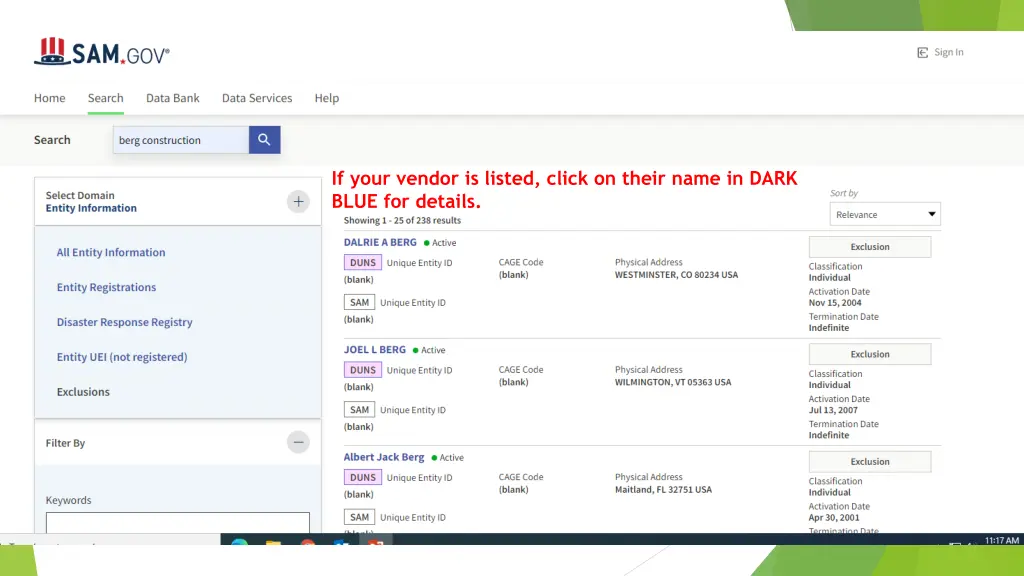
Task: Click address 'Maitland, FL 32751 USA'
Action: coord(664,490)
